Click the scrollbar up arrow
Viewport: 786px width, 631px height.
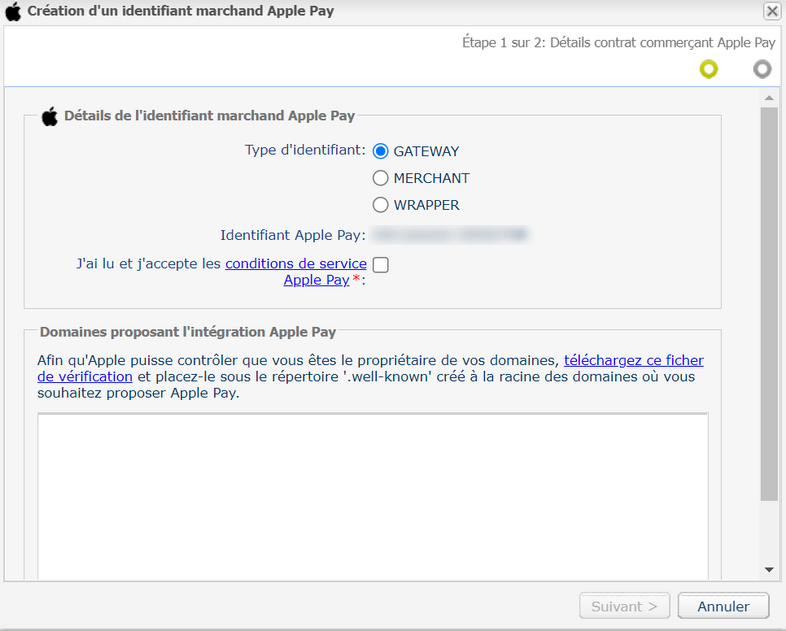tap(769, 98)
